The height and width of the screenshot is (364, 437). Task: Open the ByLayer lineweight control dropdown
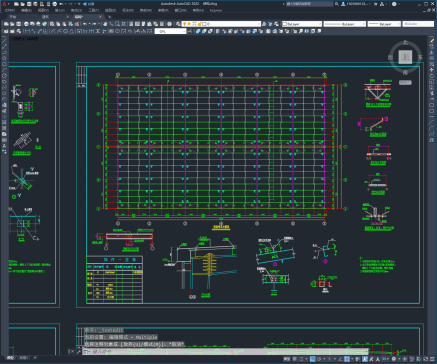384,24
